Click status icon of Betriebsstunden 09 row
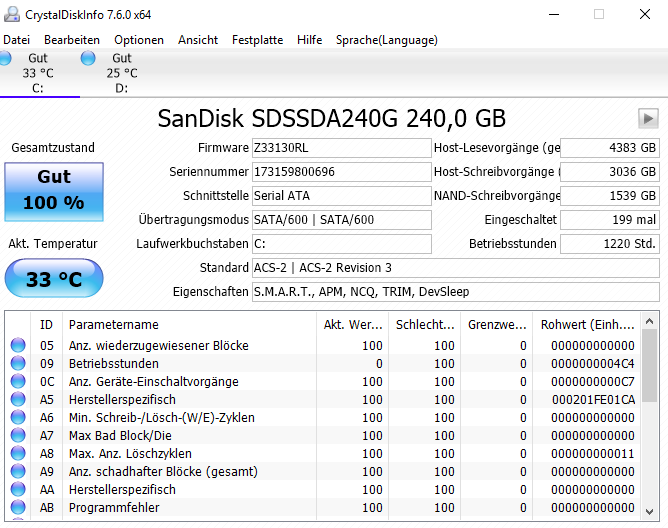Image resolution: width=668 pixels, height=528 pixels. click(18, 363)
